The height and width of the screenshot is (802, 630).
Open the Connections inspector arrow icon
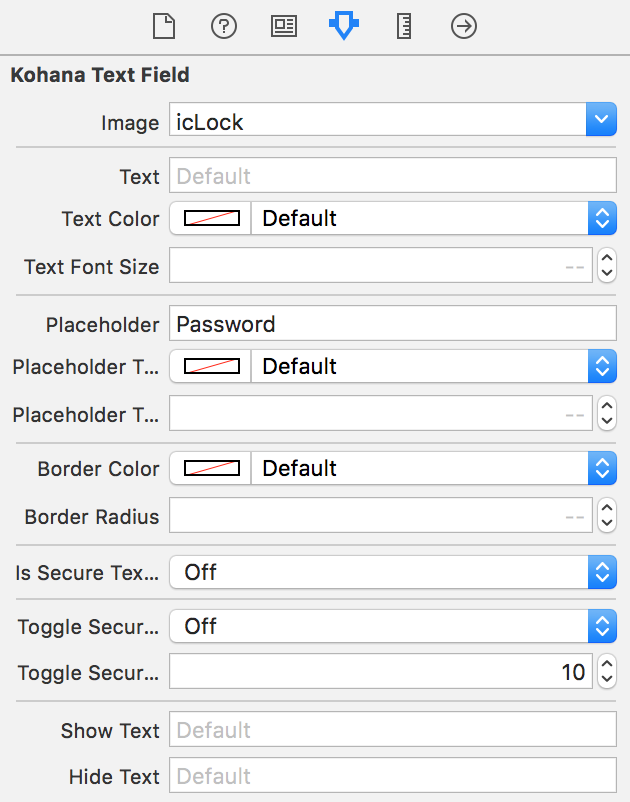pyautogui.click(x=464, y=26)
